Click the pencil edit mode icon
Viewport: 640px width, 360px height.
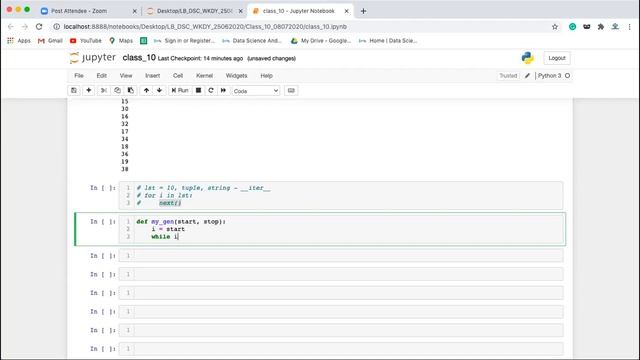pos(527,76)
